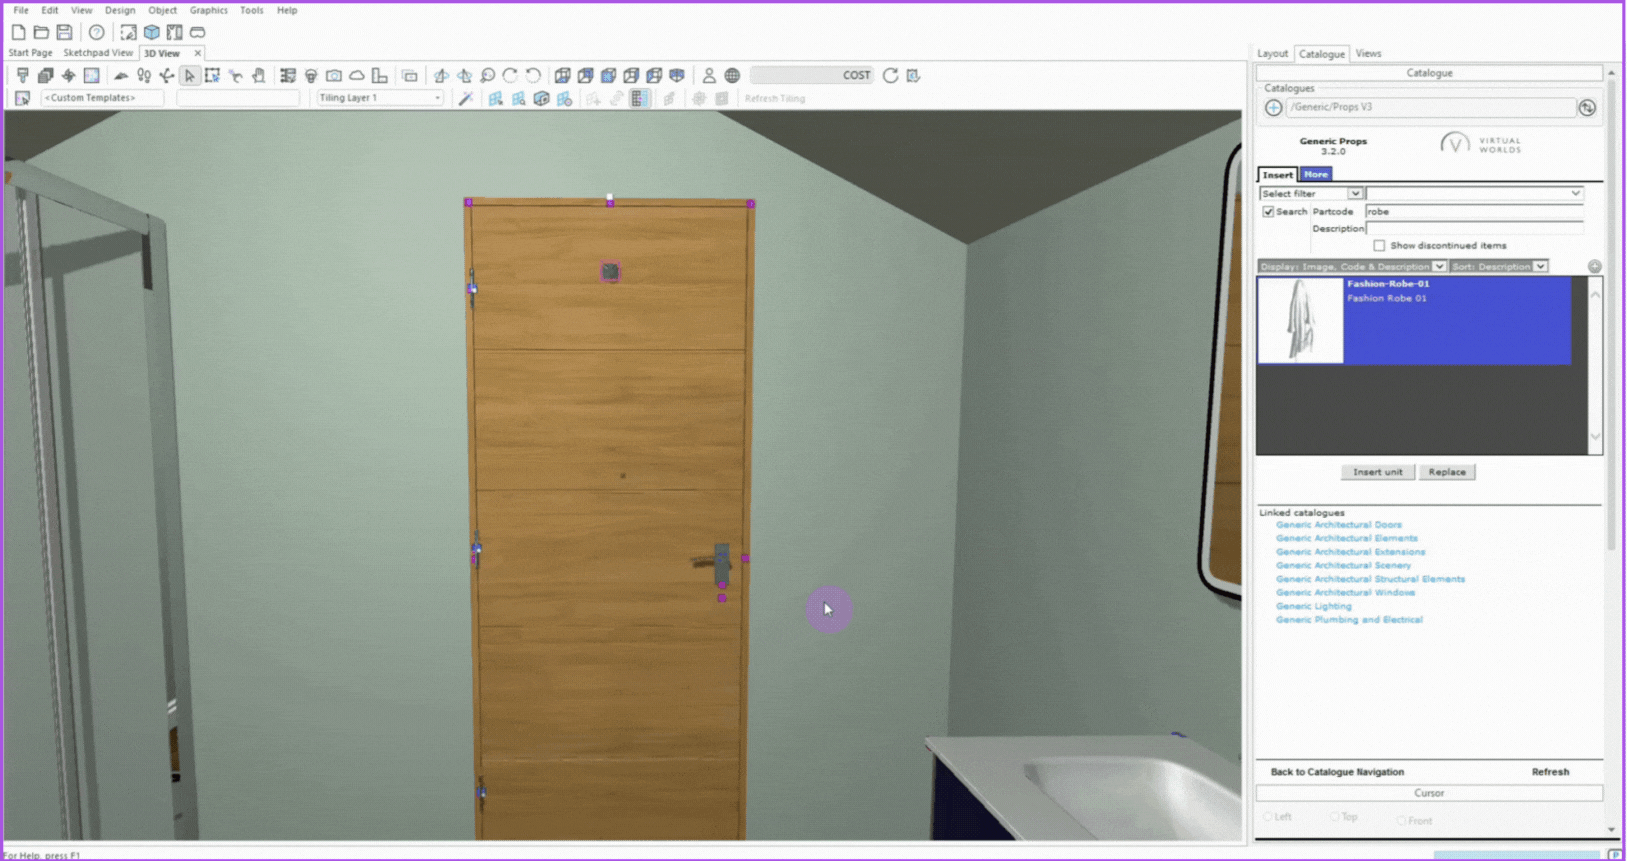Select the Top cursor radio button
The height and width of the screenshot is (861, 1627).
pos(1335,817)
